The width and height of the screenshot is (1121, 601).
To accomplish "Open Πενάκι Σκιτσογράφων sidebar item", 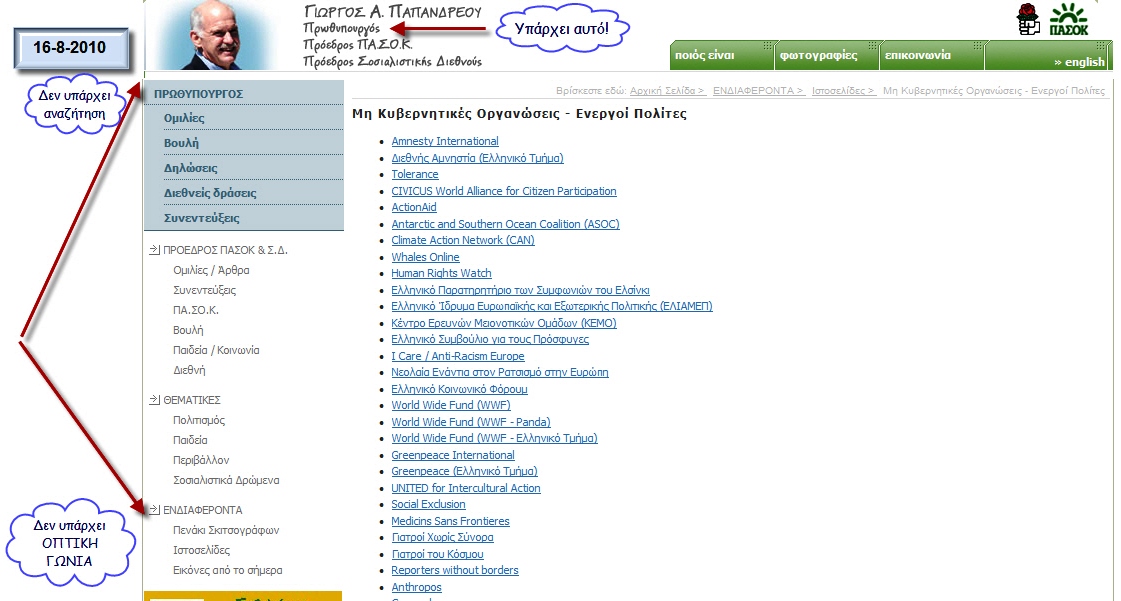I will click(226, 530).
